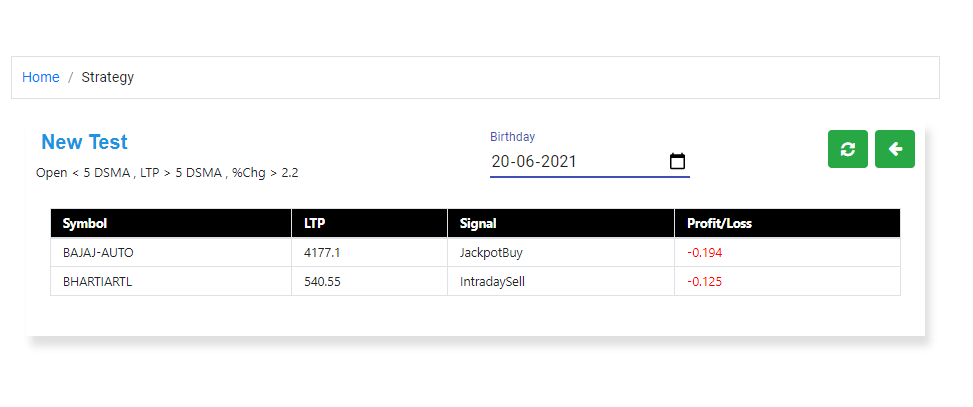Click the JackpotBuy signal cell
The image size is (973, 407).
click(x=561, y=253)
